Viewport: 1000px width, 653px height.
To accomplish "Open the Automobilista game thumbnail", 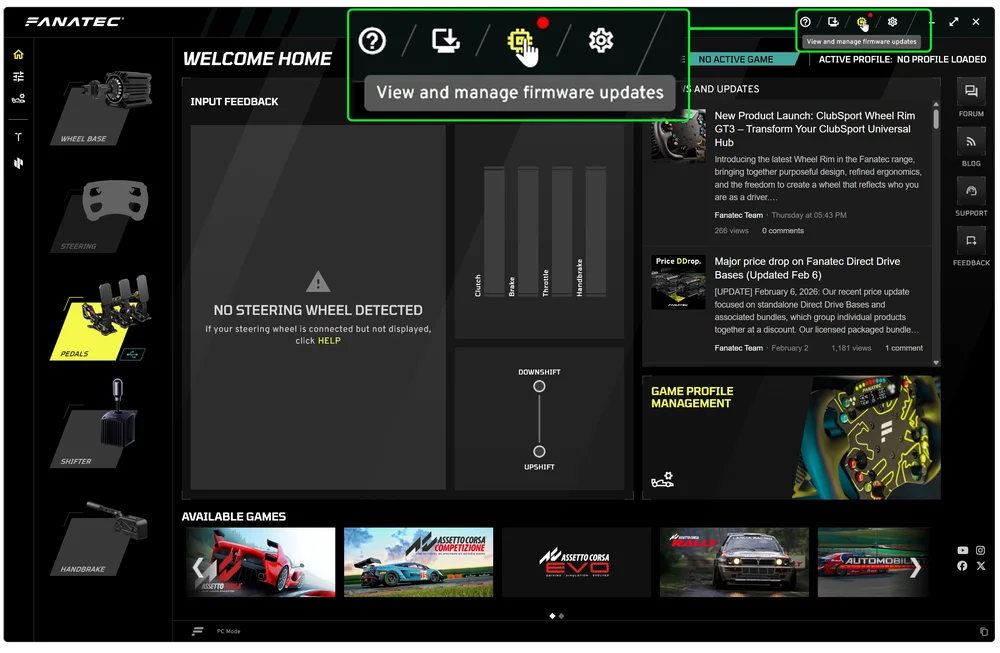I will 874,562.
